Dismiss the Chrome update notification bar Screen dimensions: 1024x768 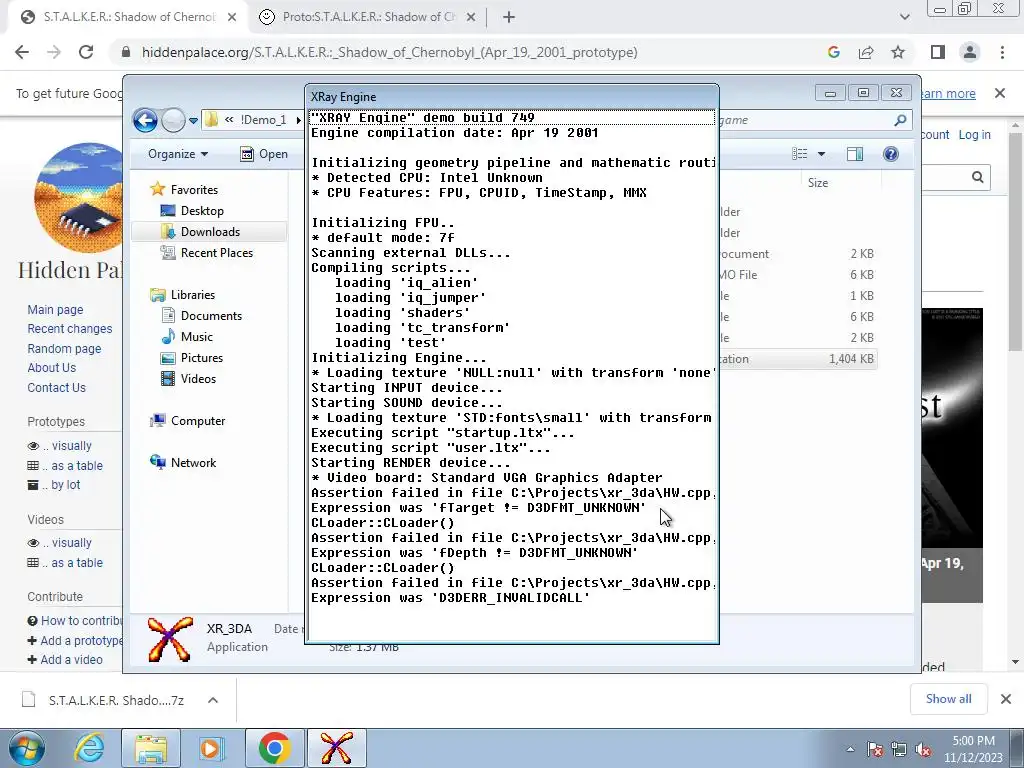(999, 93)
